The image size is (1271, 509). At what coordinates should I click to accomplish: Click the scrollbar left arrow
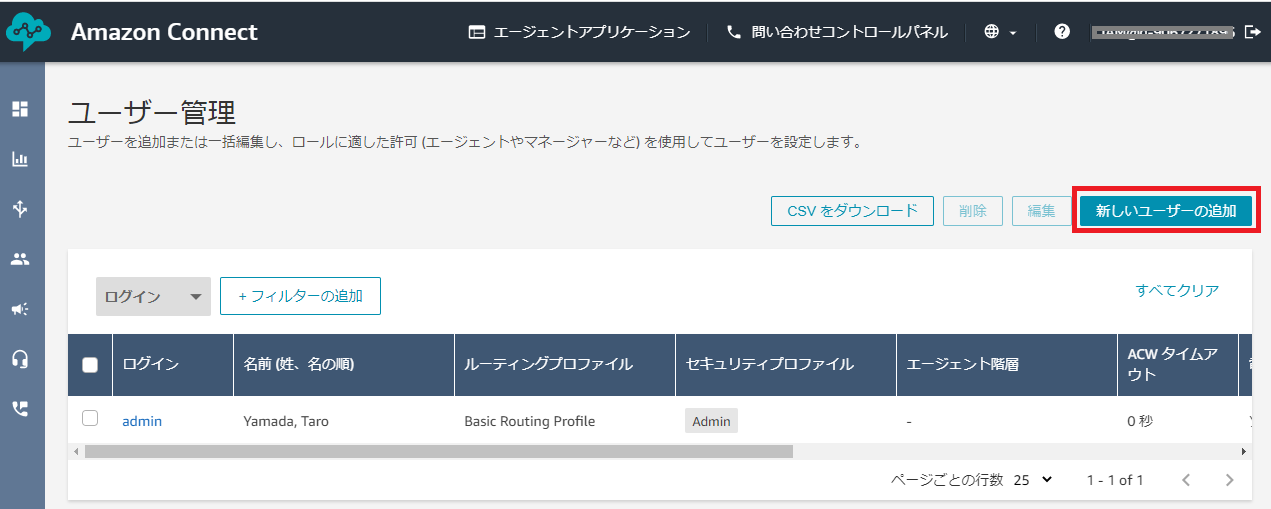tap(75, 451)
